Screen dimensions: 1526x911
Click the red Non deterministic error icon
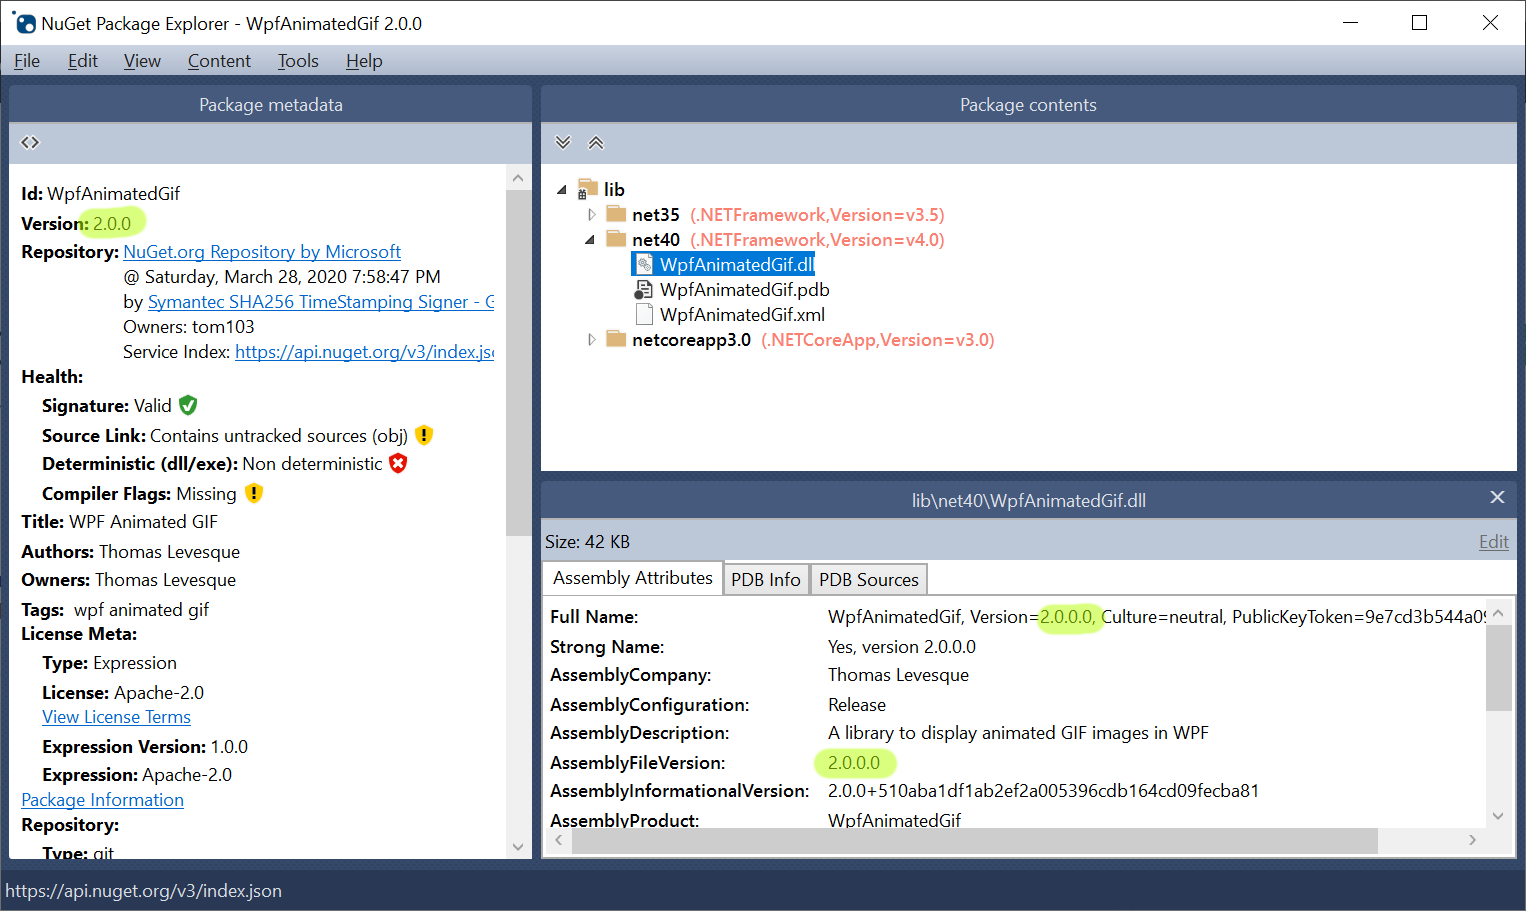coord(398,463)
